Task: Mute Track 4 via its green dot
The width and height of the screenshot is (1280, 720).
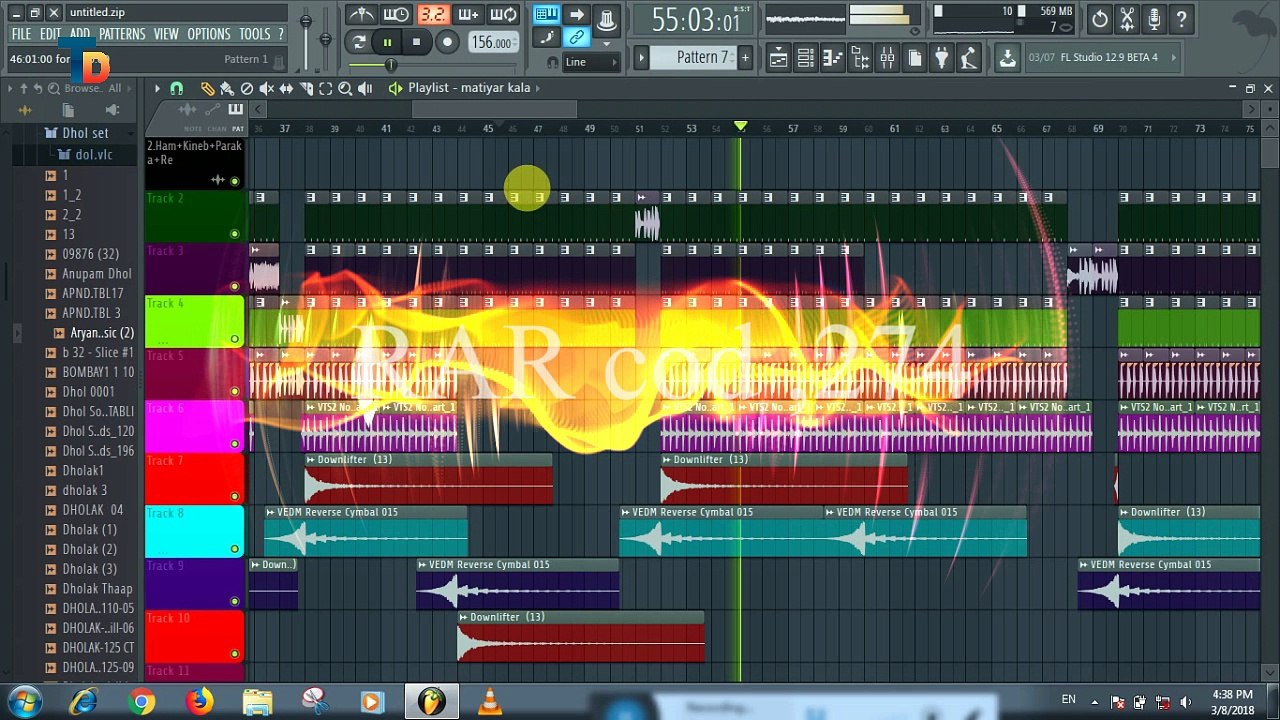Action: click(x=235, y=339)
